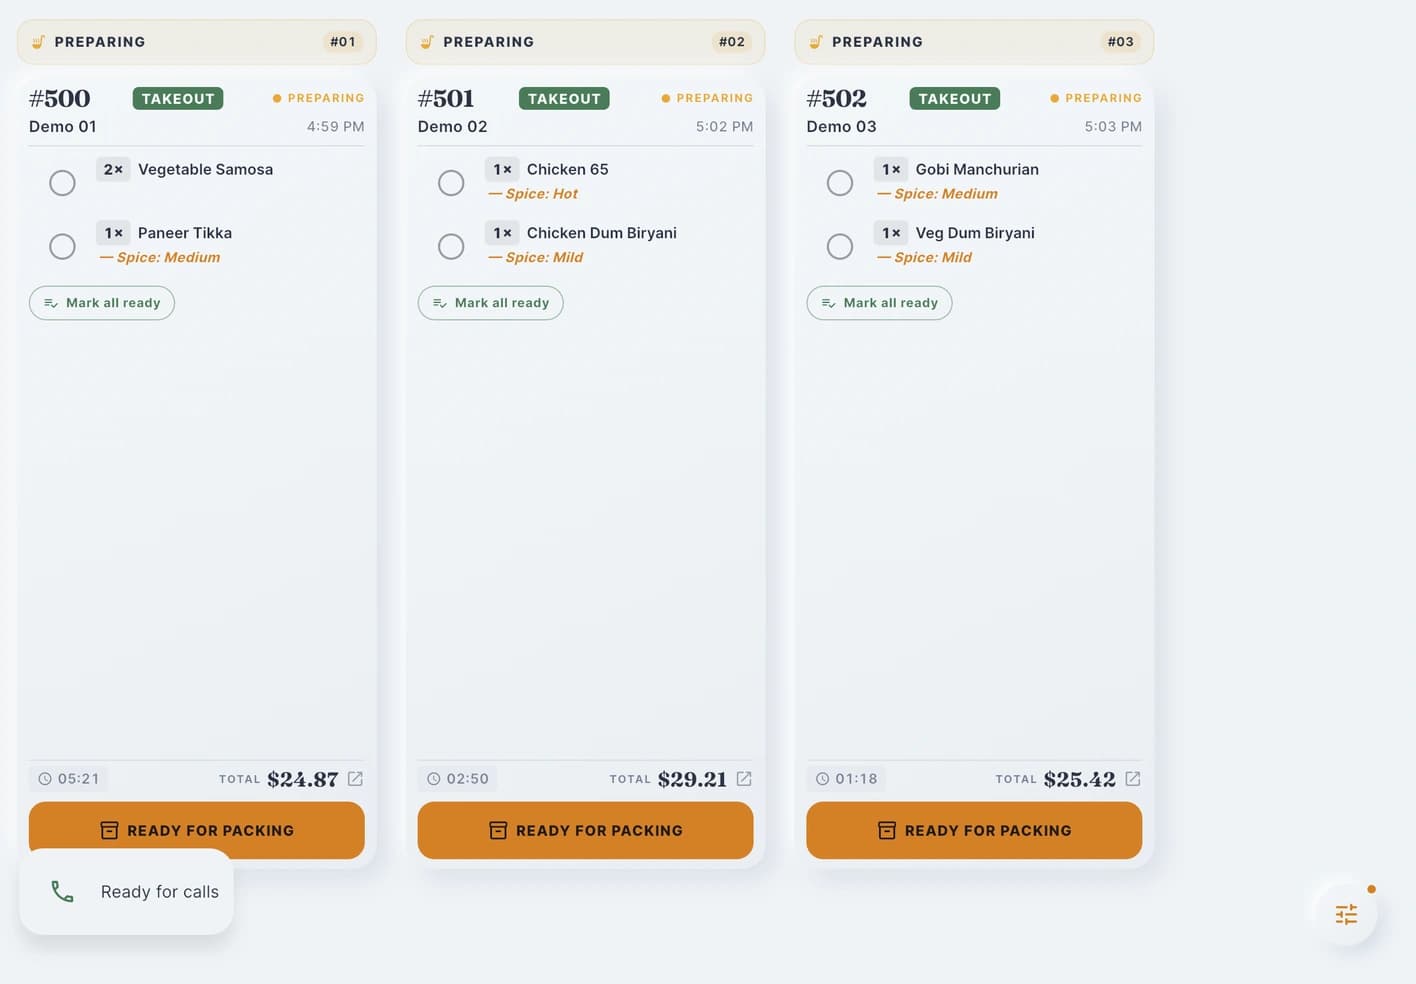
Task: Click TAKEOUT badge on order #500
Action: click(178, 99)
